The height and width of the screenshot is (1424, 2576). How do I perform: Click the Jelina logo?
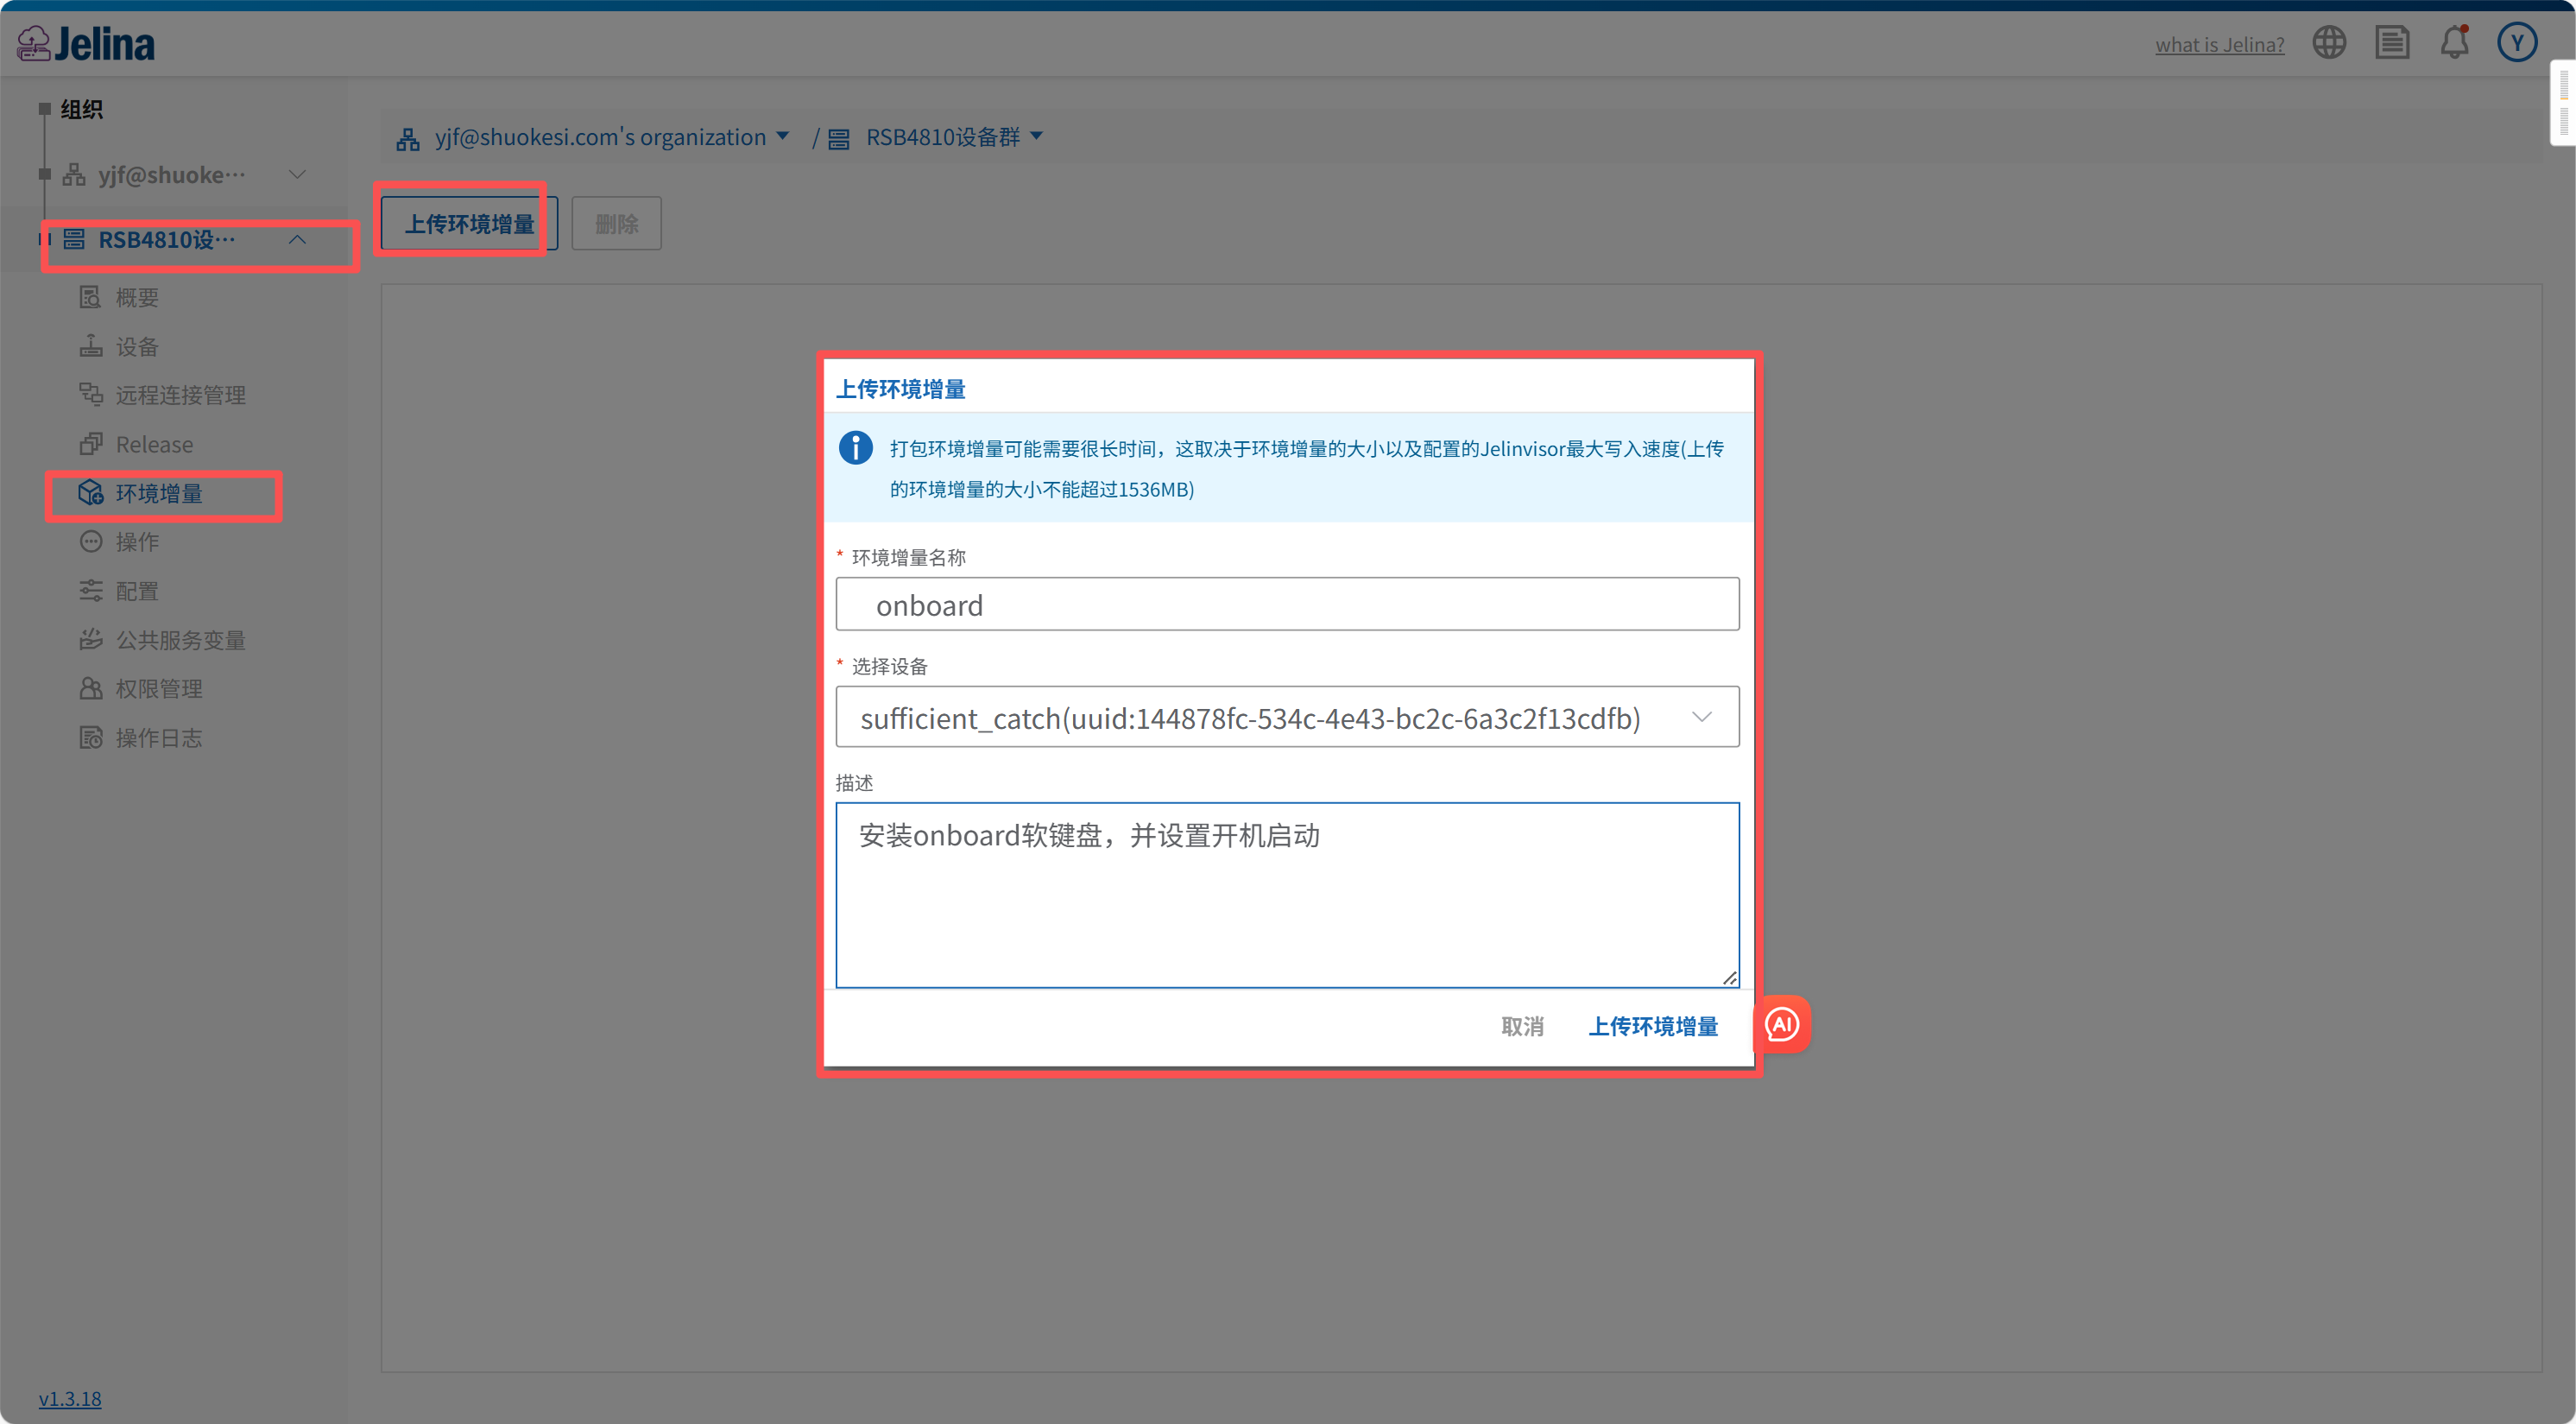tap(85, 42)
